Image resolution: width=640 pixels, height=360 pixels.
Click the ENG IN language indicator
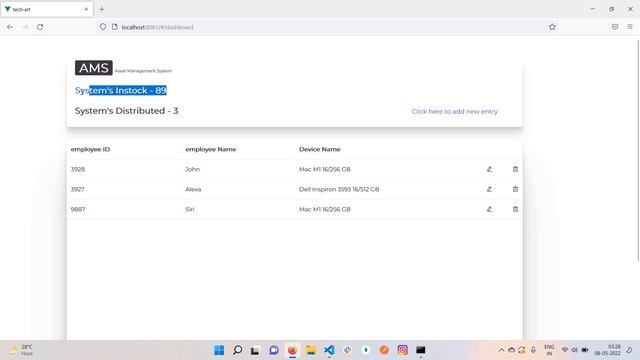(549, 350)
